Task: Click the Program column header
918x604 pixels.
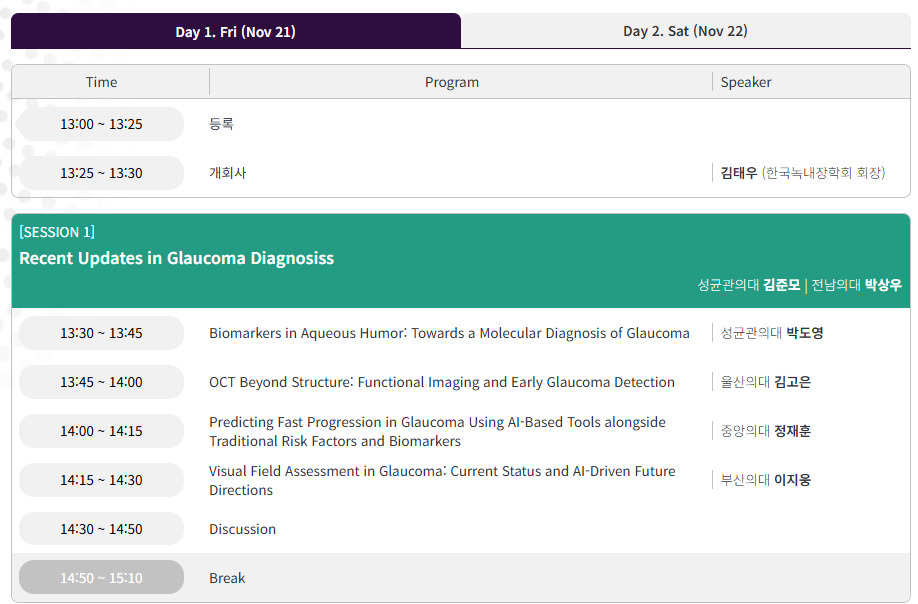Action: (x=452, y=82)
